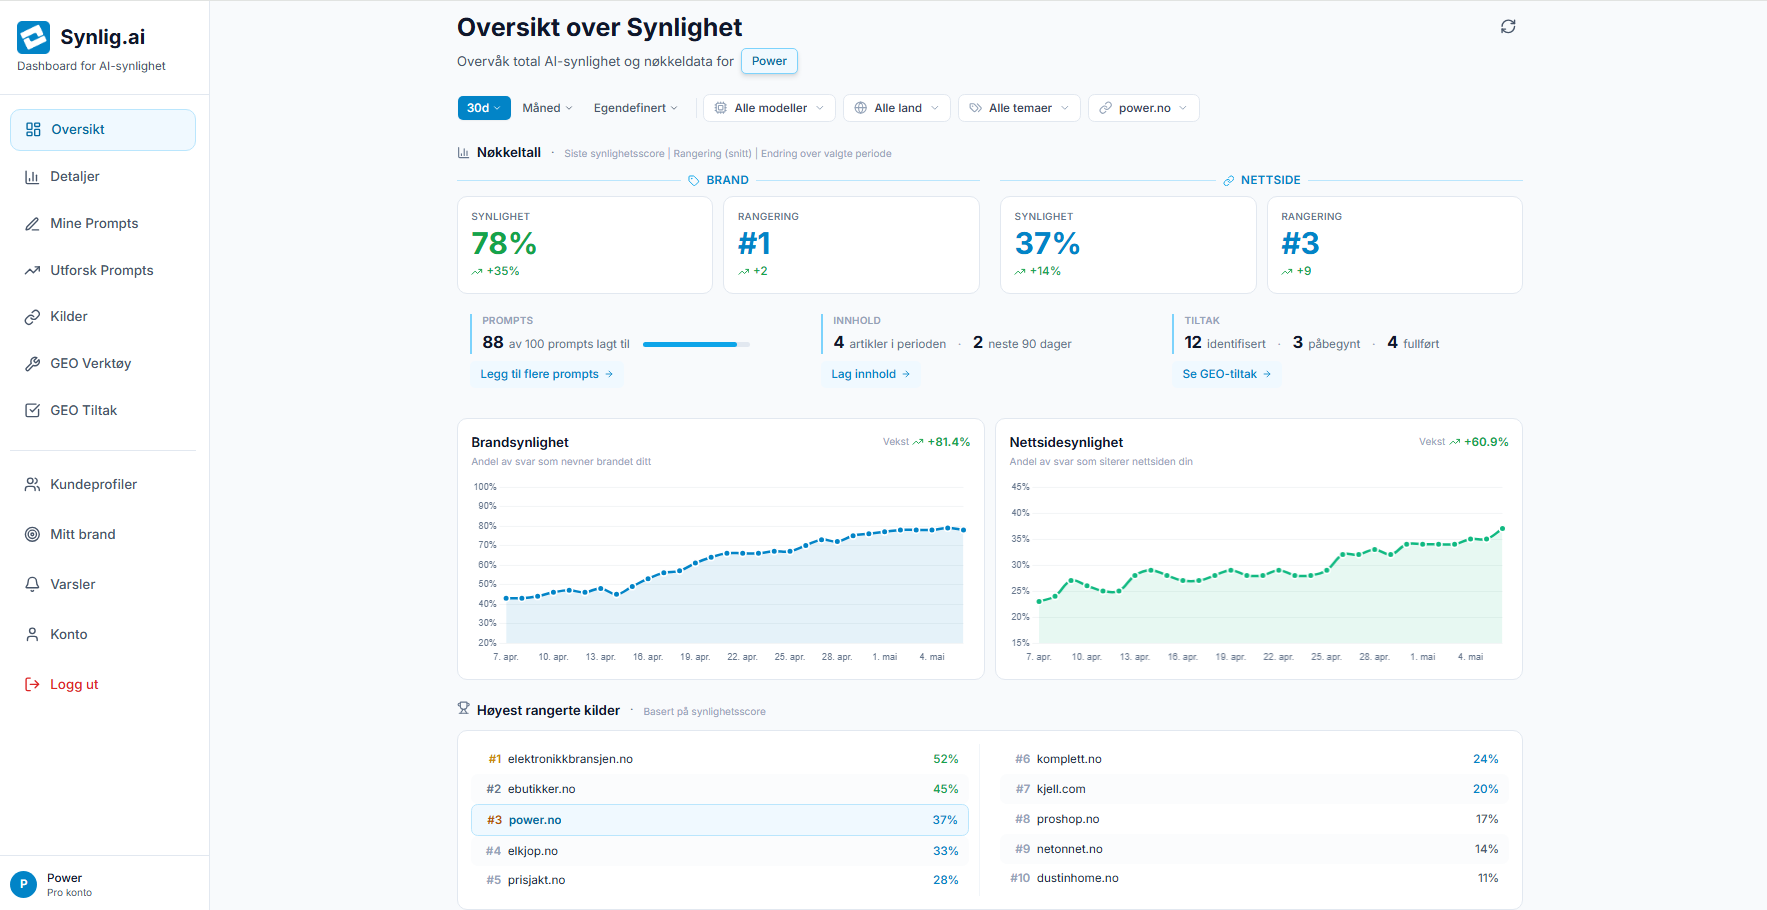Click the Nøkkeltall chart icon
The height and width of the screenshot is (910, 1767).
click(463, 153)
